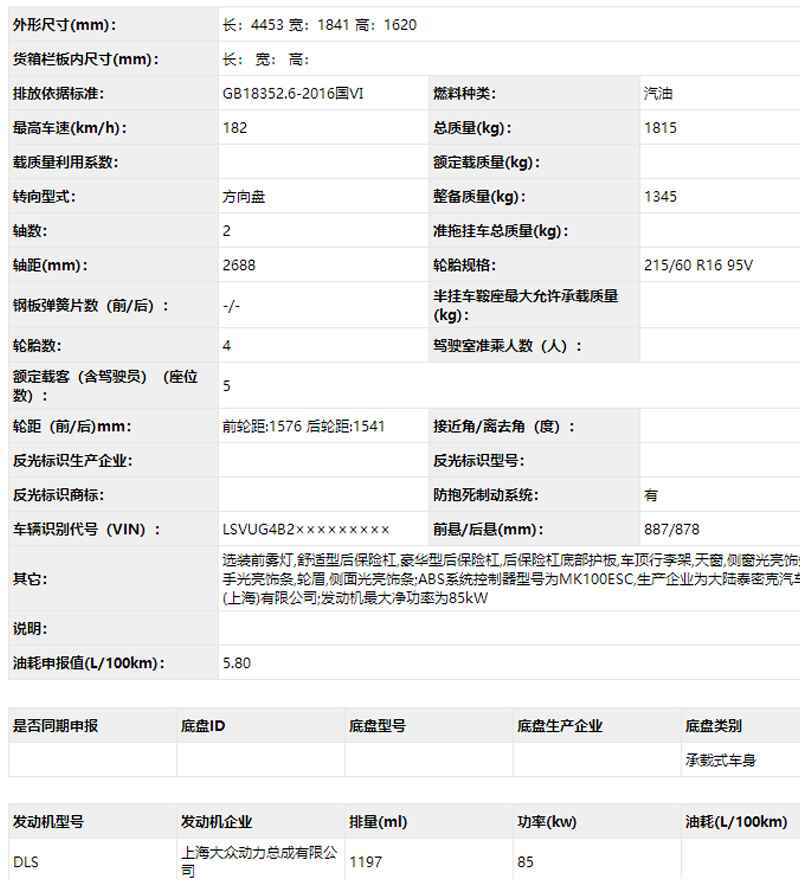
Task: Select the 反光标识生产企业 label
Action: tap(73, 461)
